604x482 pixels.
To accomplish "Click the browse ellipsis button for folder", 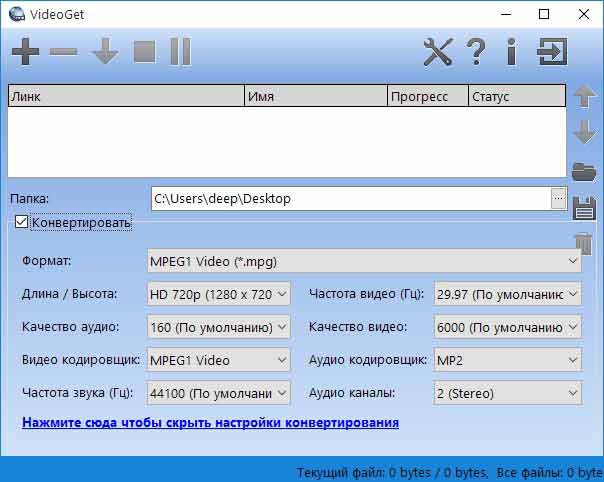I will coord(558,198).
